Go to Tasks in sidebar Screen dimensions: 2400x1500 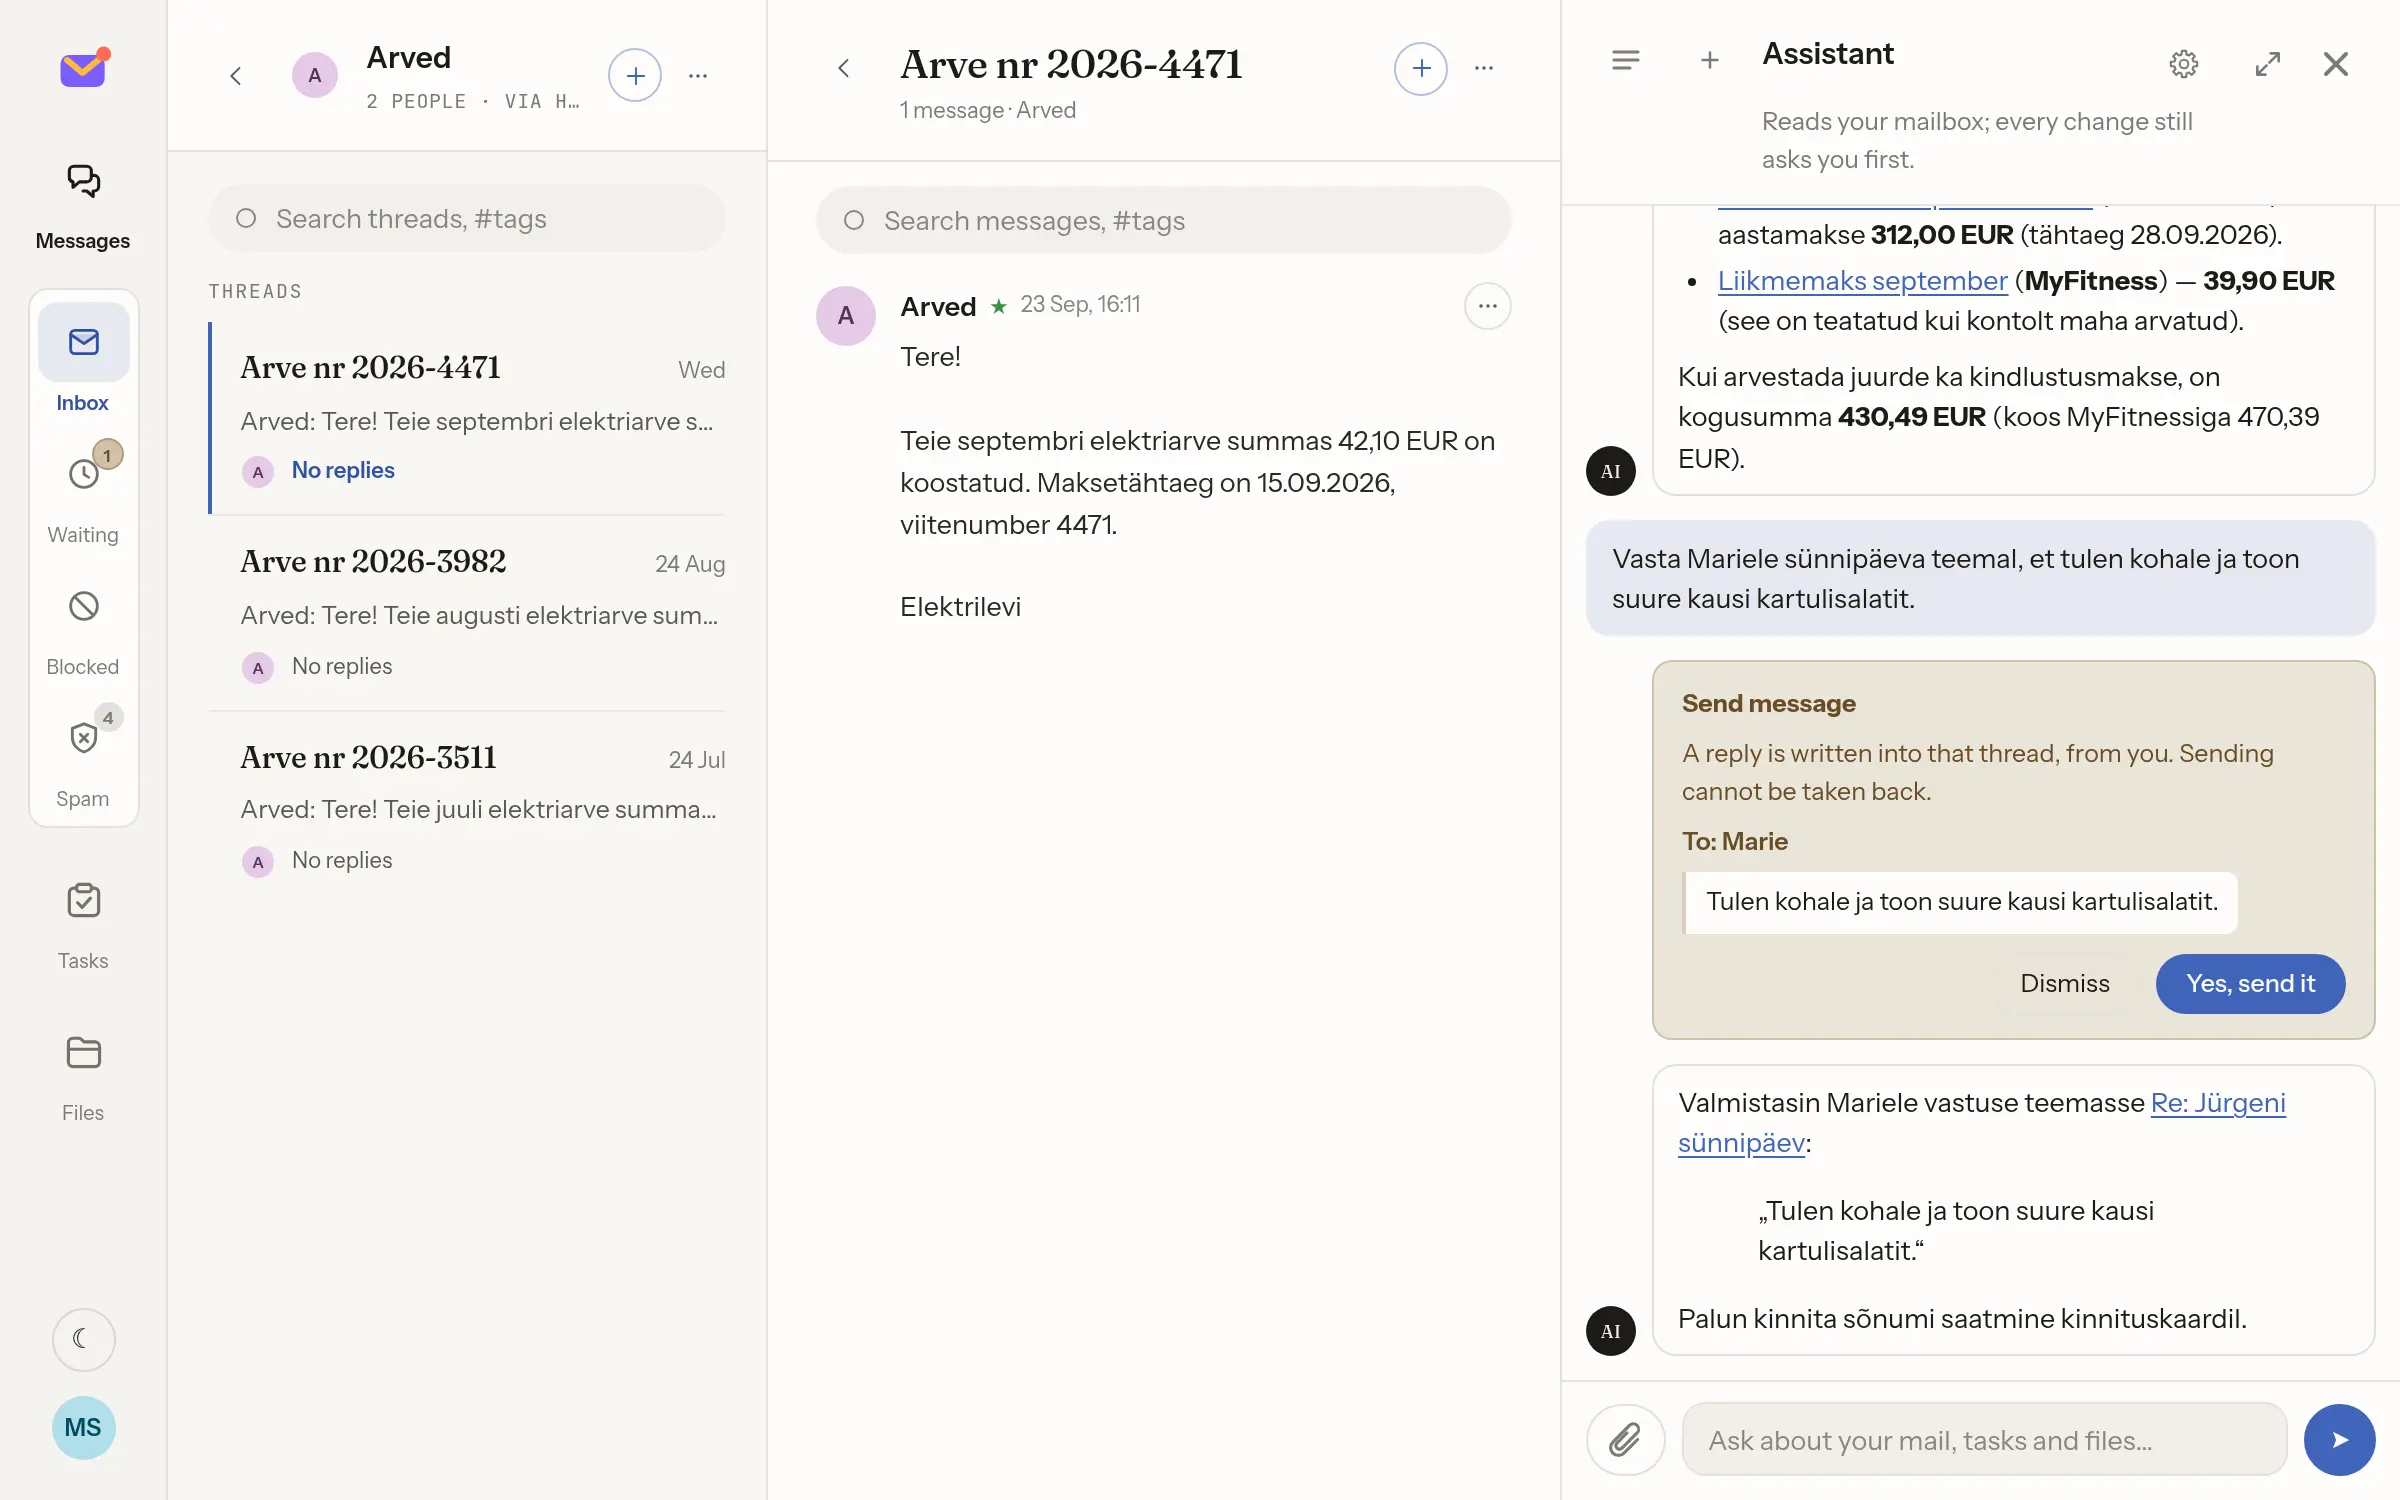pos(83,926)
